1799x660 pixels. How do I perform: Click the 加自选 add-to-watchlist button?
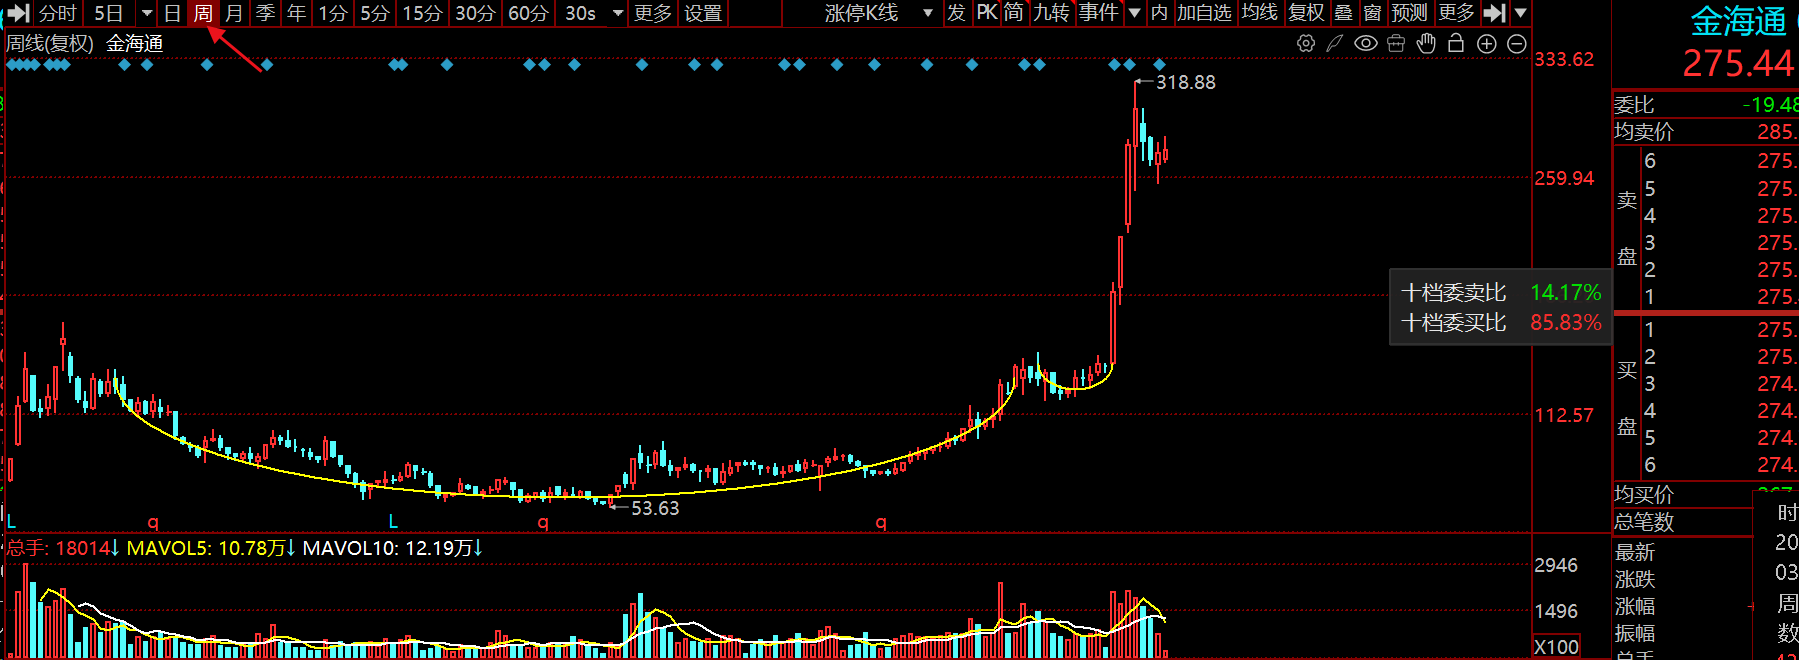point(1204,13)
